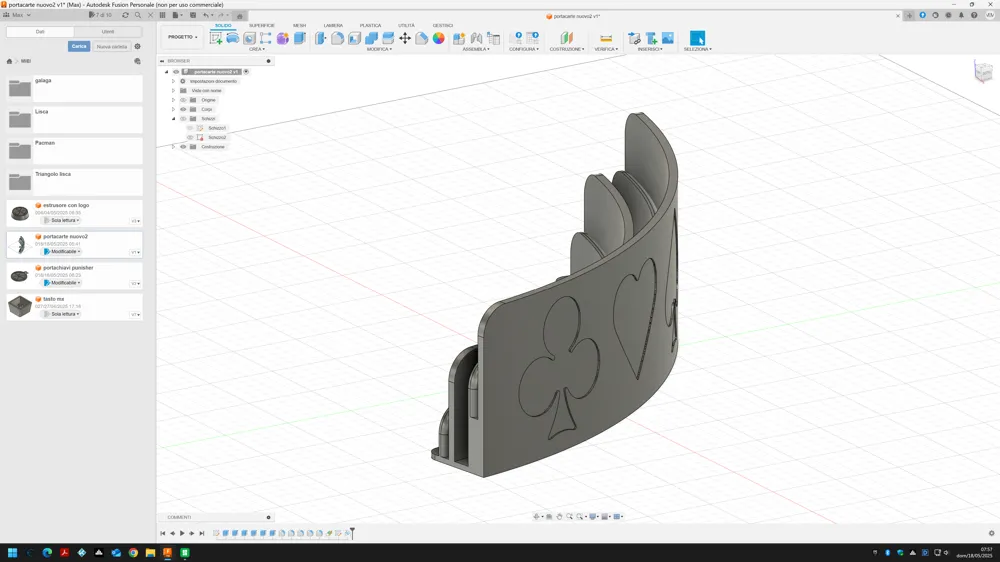Screen dimensions: 1000x562
Task: Click the Insert Derive icon
Action: click(635, 38)
